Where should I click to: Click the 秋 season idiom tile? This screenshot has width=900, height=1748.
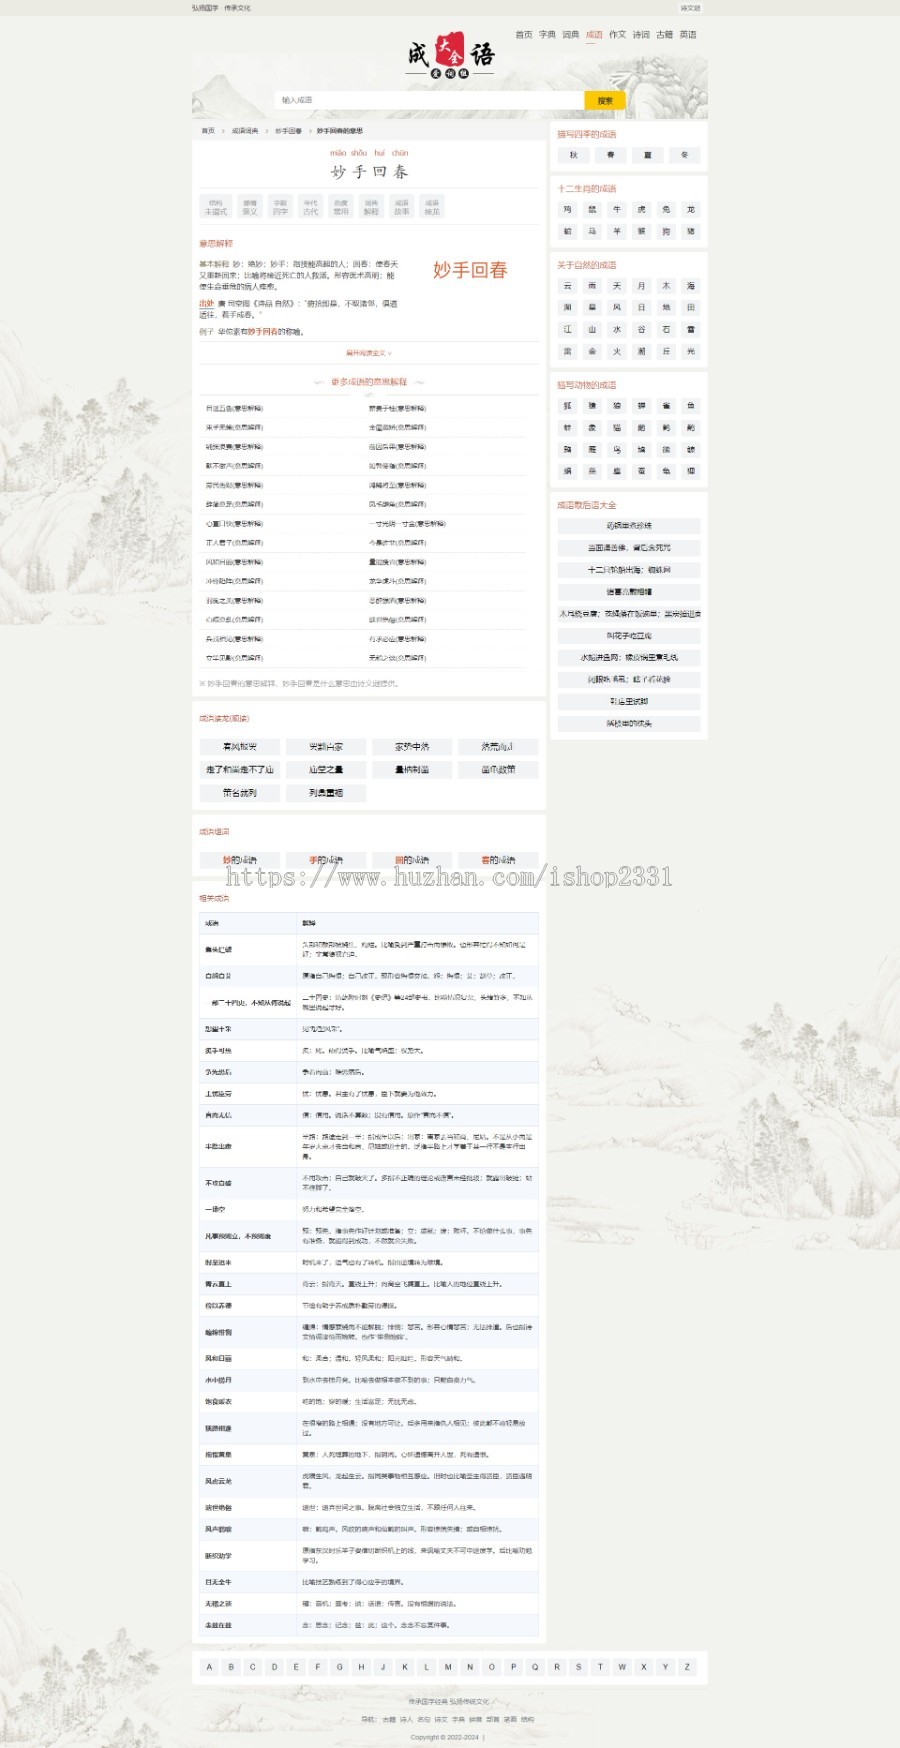[573, 155]
